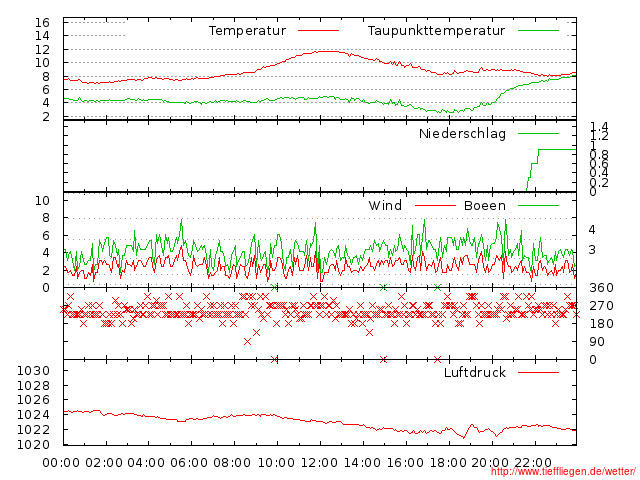Click the Boeen legend label
The width and height of the screenshot is (640, 480).
485,205
